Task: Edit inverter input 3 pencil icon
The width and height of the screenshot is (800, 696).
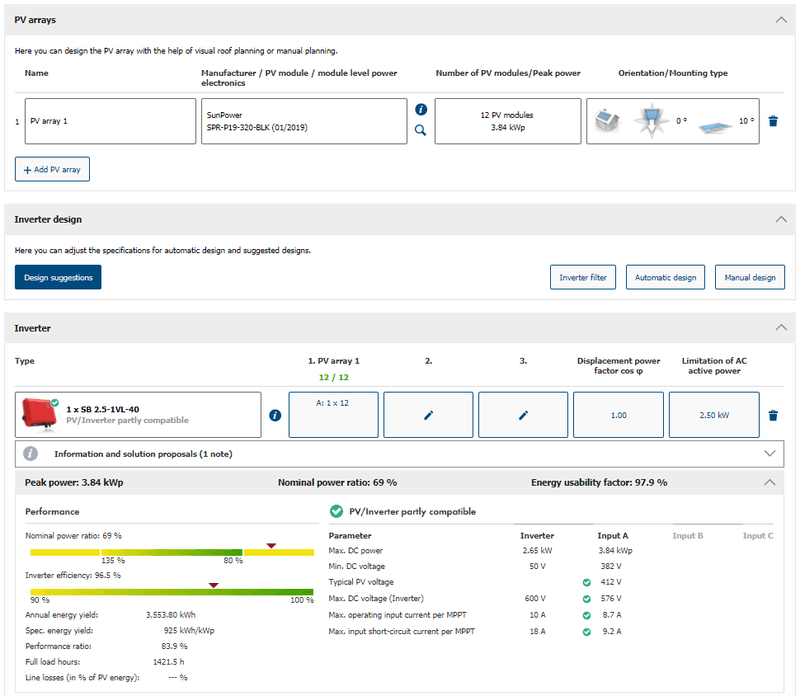Action: coord(523,415)
